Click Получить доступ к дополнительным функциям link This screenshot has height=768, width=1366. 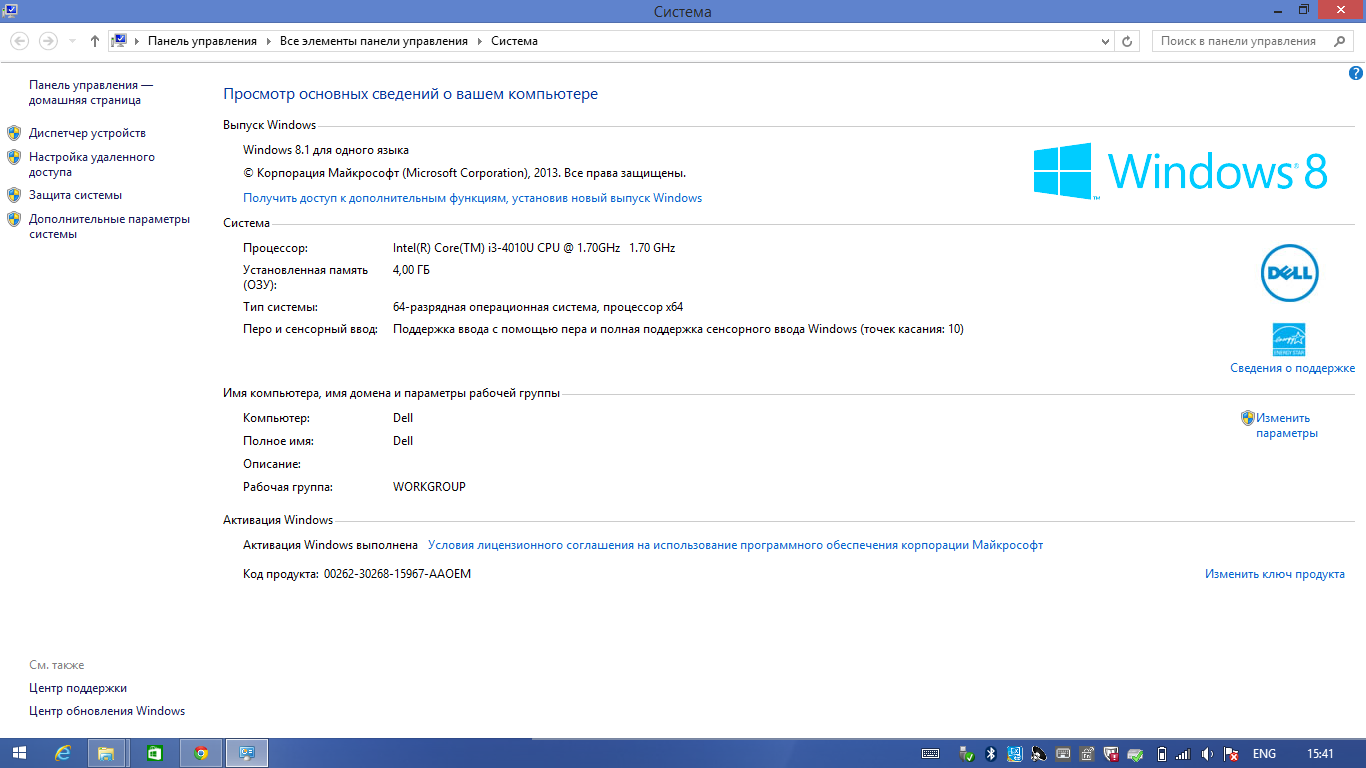[x=472, y=198]
